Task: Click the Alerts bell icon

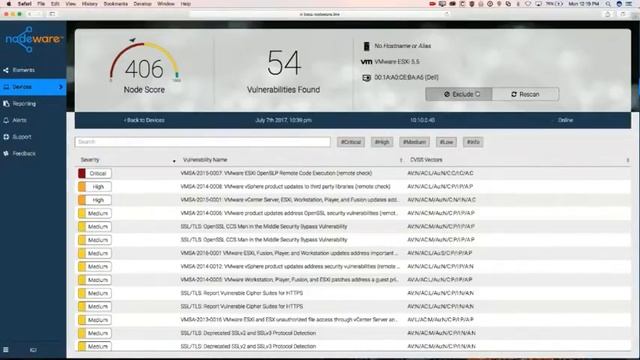Action: 6,120
